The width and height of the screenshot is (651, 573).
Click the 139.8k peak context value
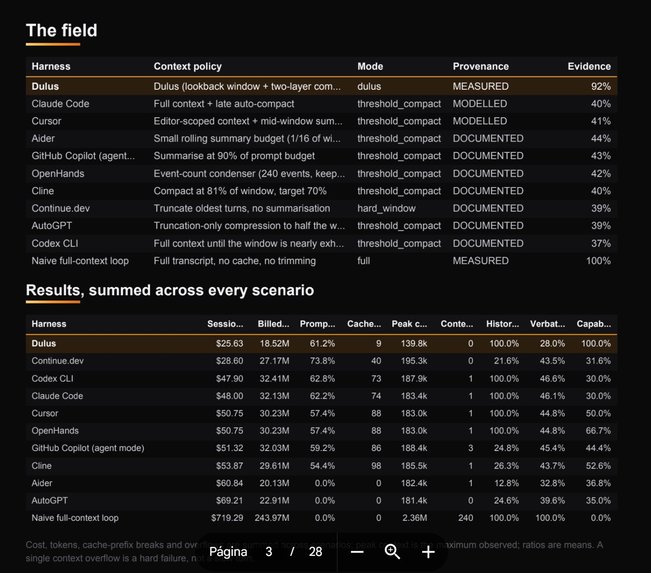(414, 344)
